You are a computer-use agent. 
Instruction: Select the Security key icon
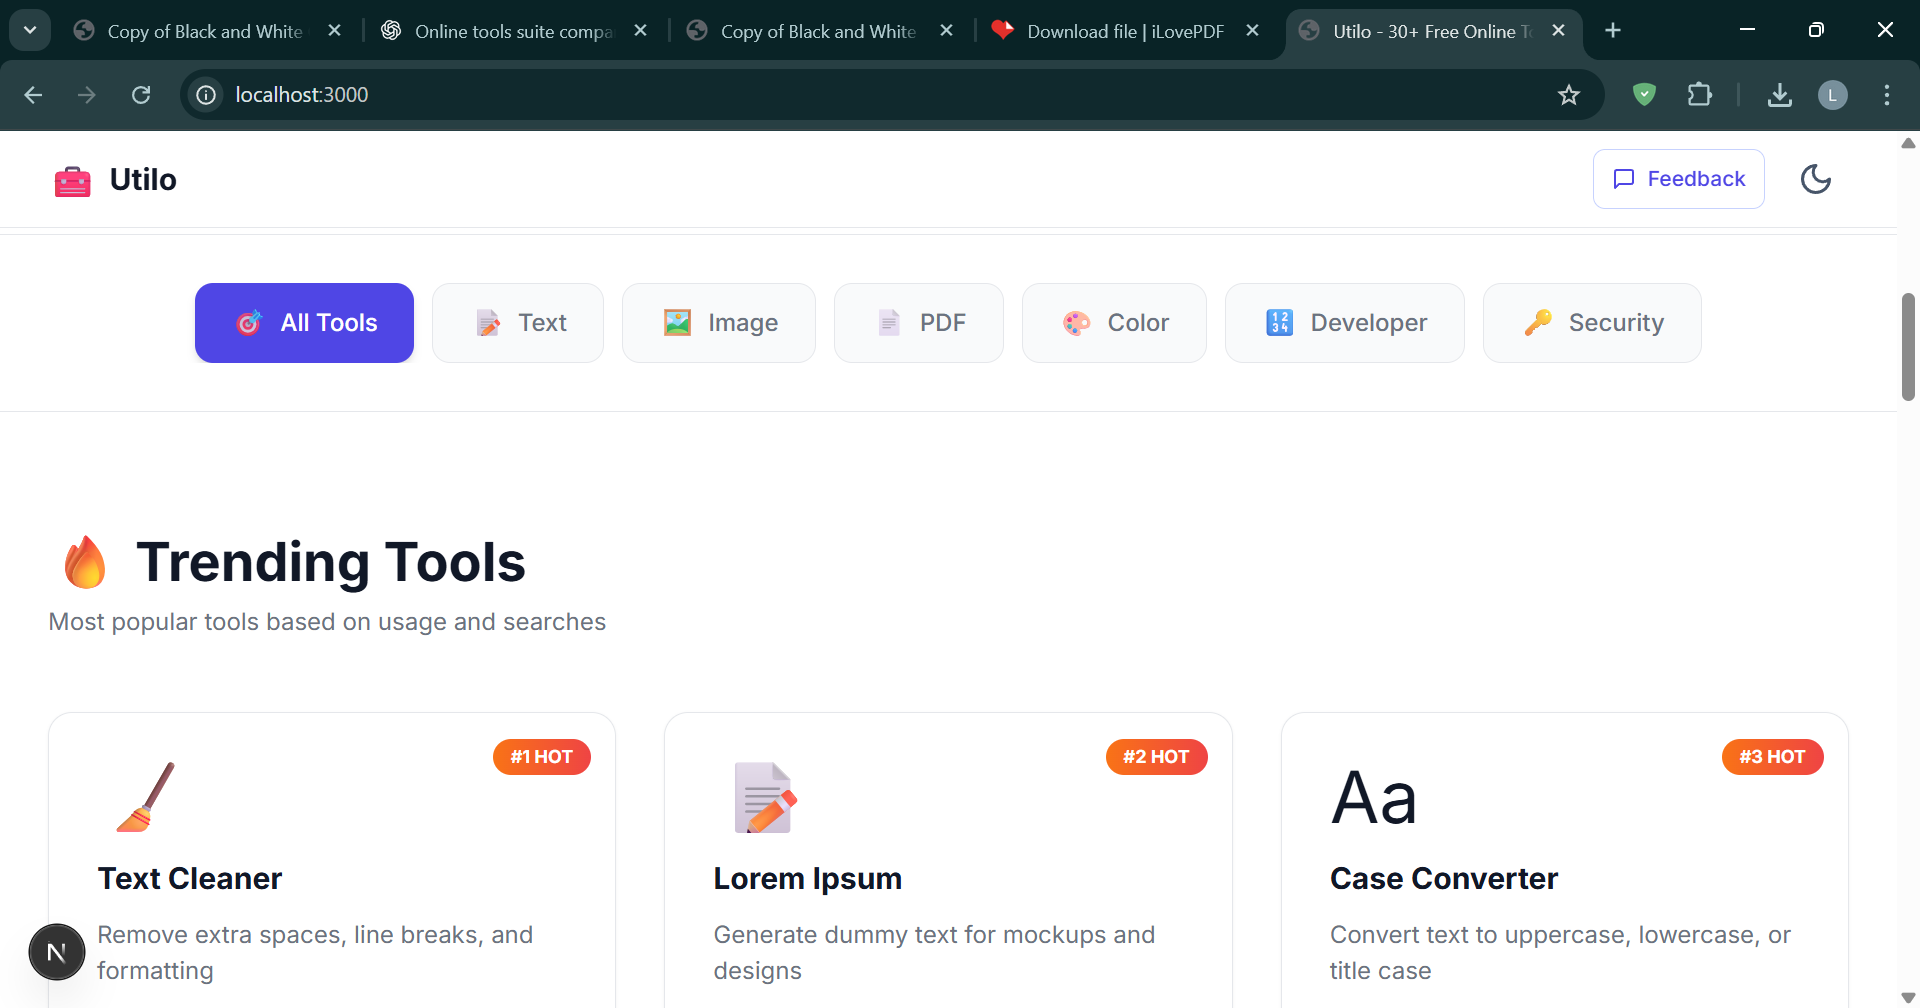coord(1537,322)
